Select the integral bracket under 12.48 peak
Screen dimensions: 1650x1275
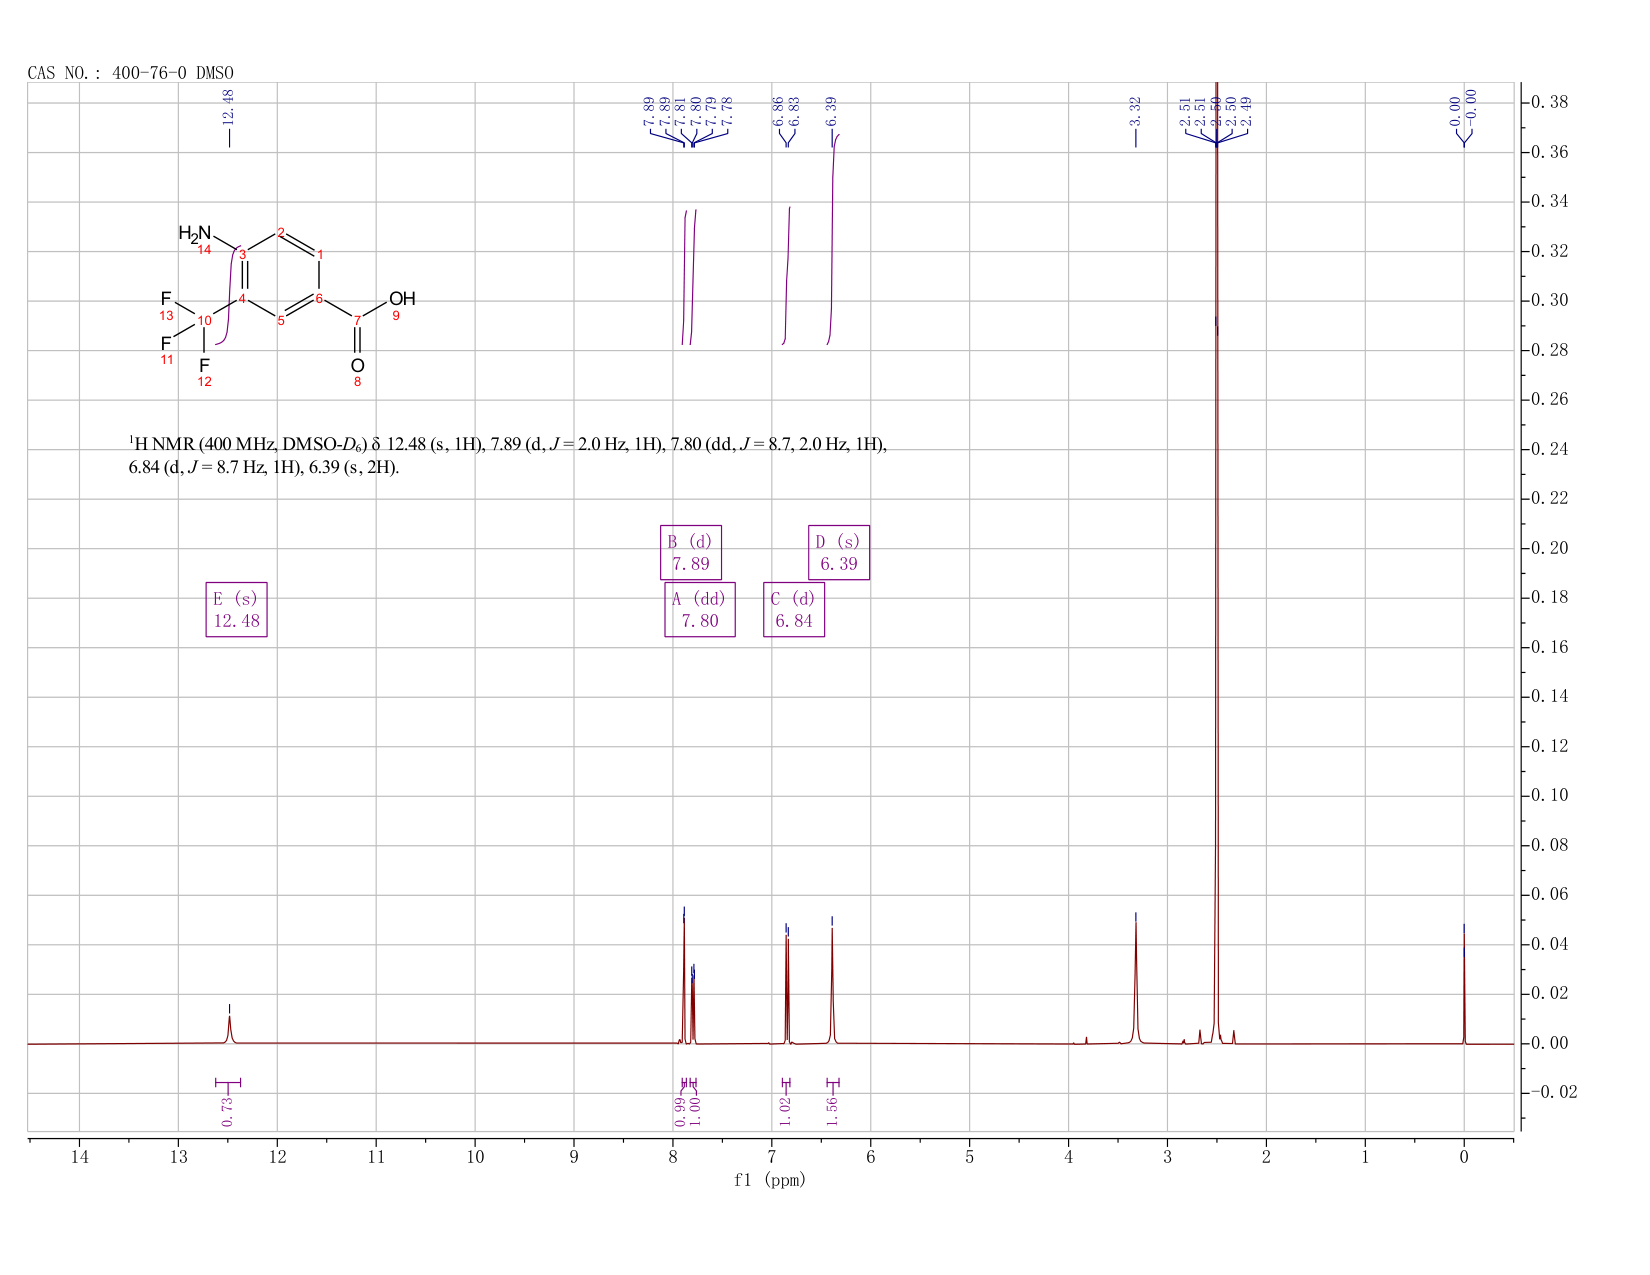coord(228,1082)
